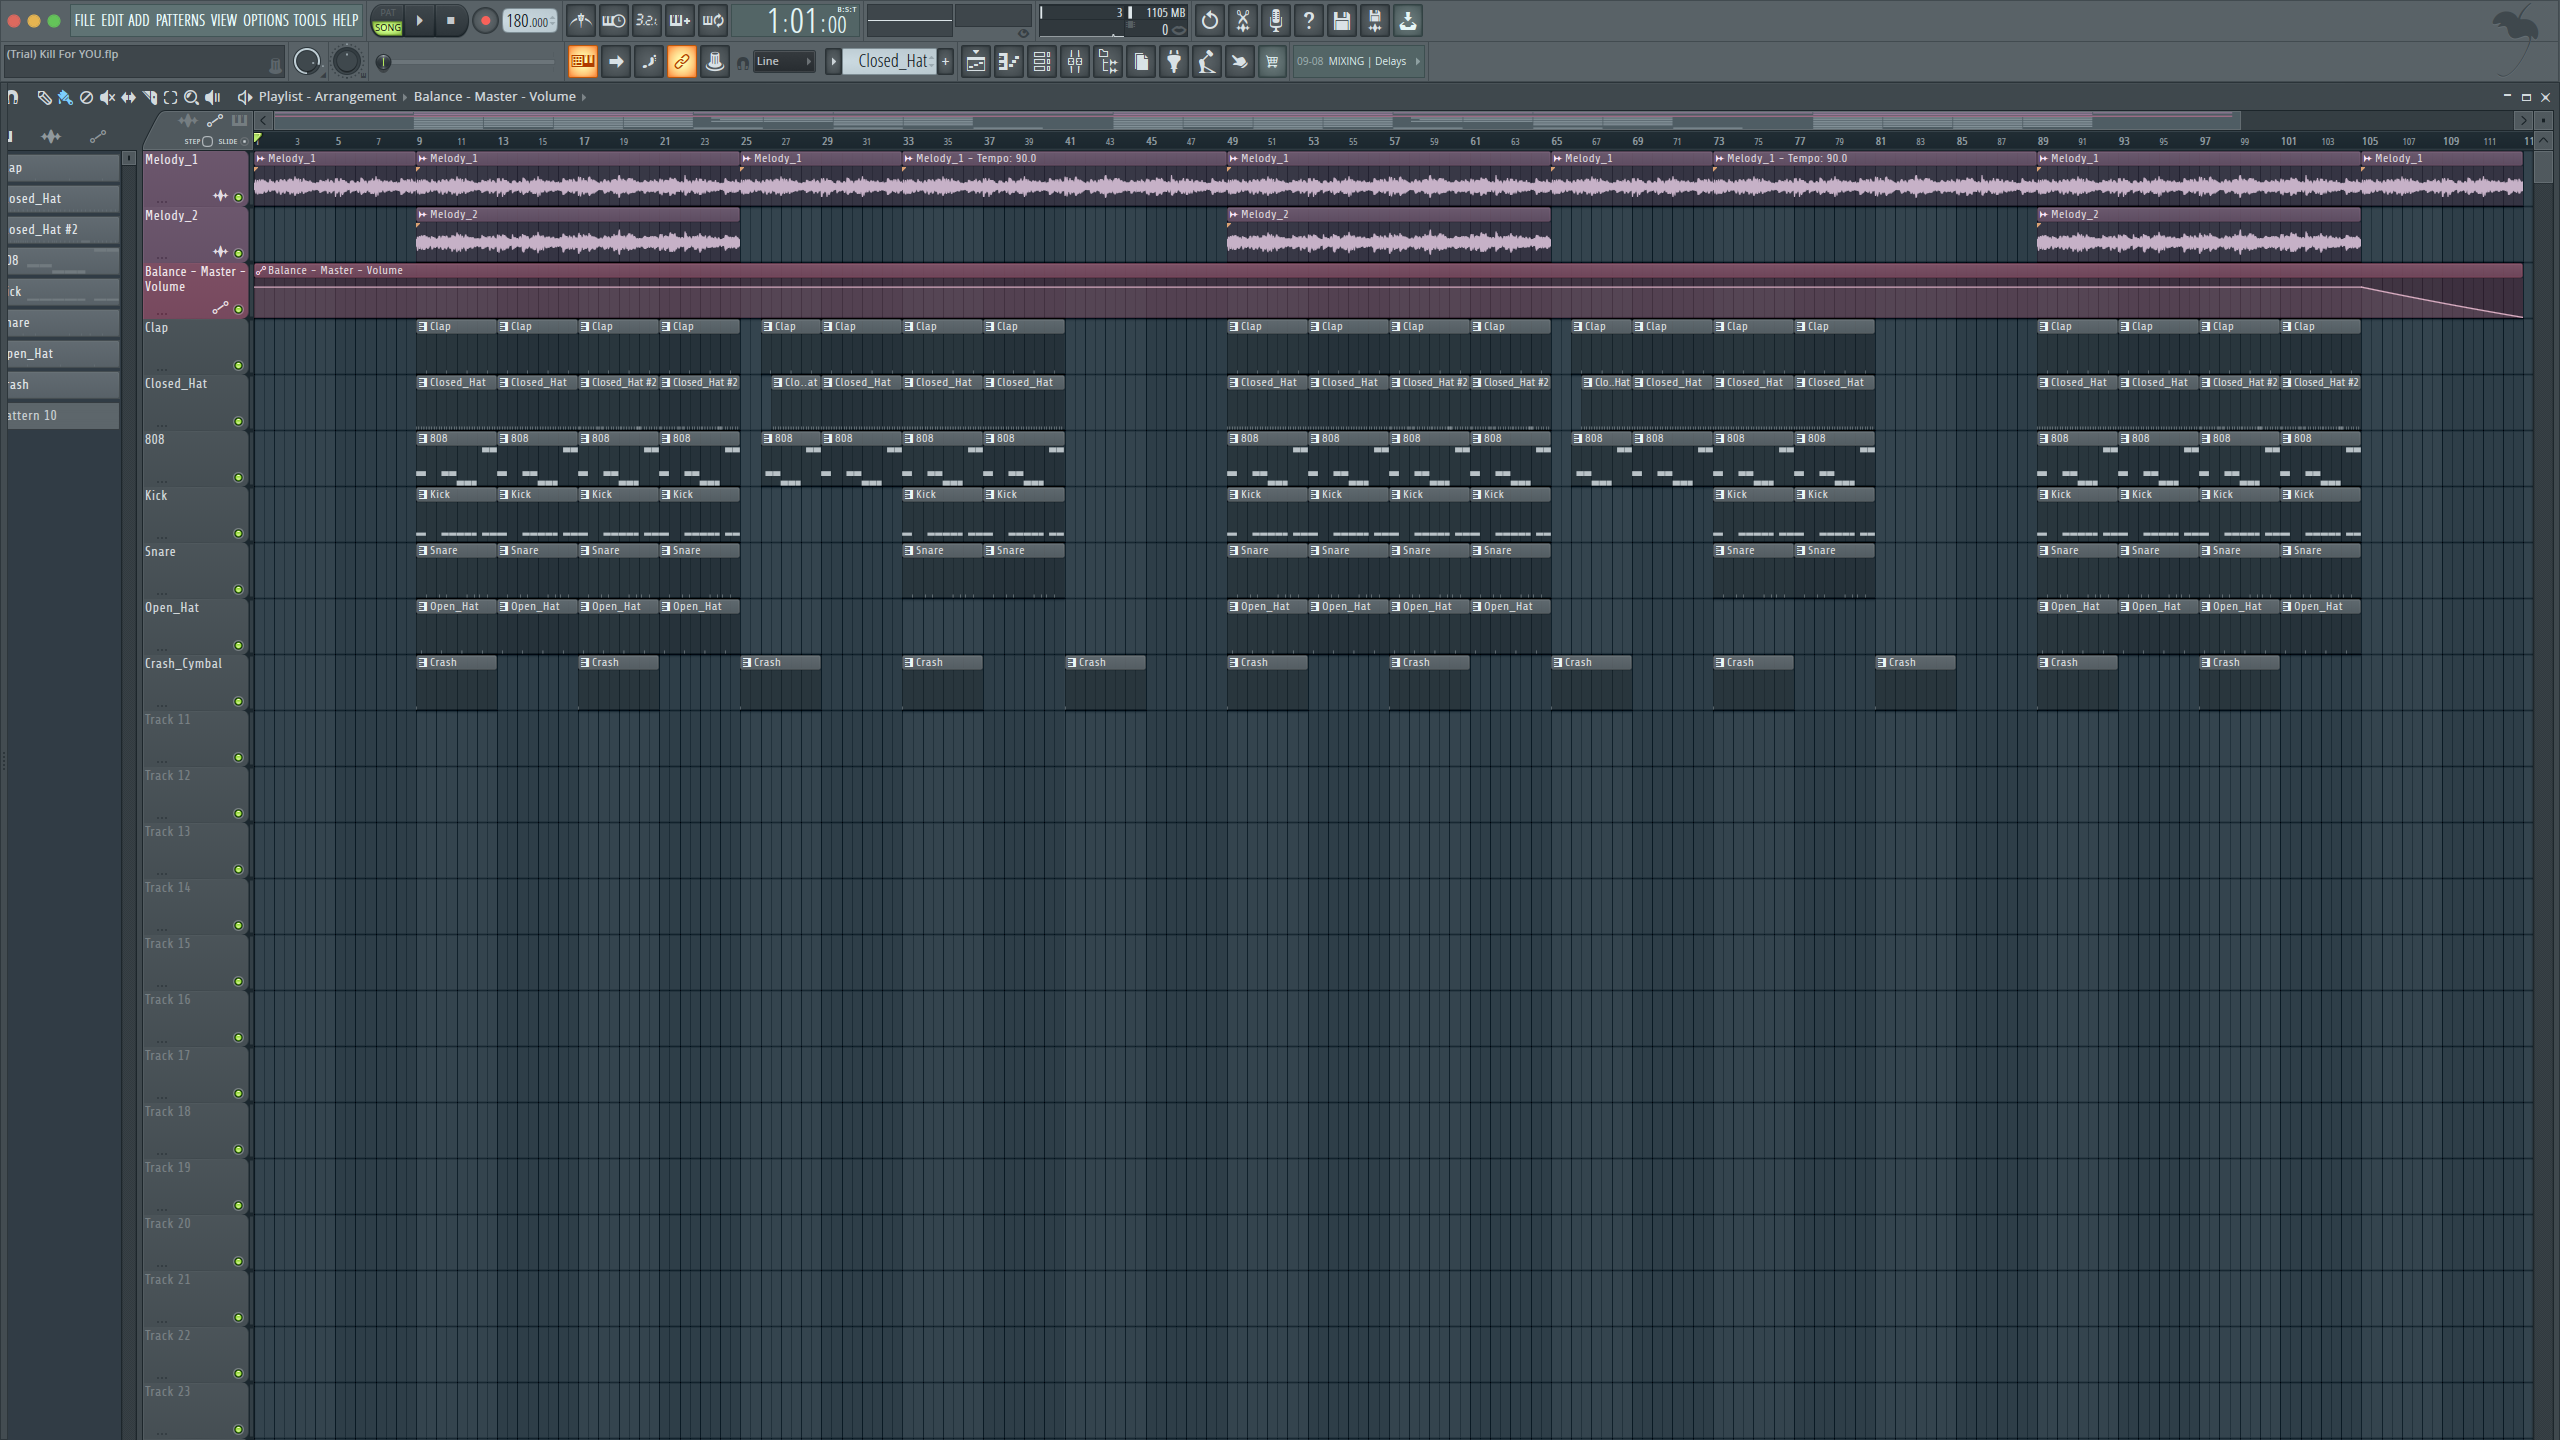The width and height of the screenshot is (2560, 1440).
Task: Select Closed_Hat #2 in picker list
Action: pos(63,230)
